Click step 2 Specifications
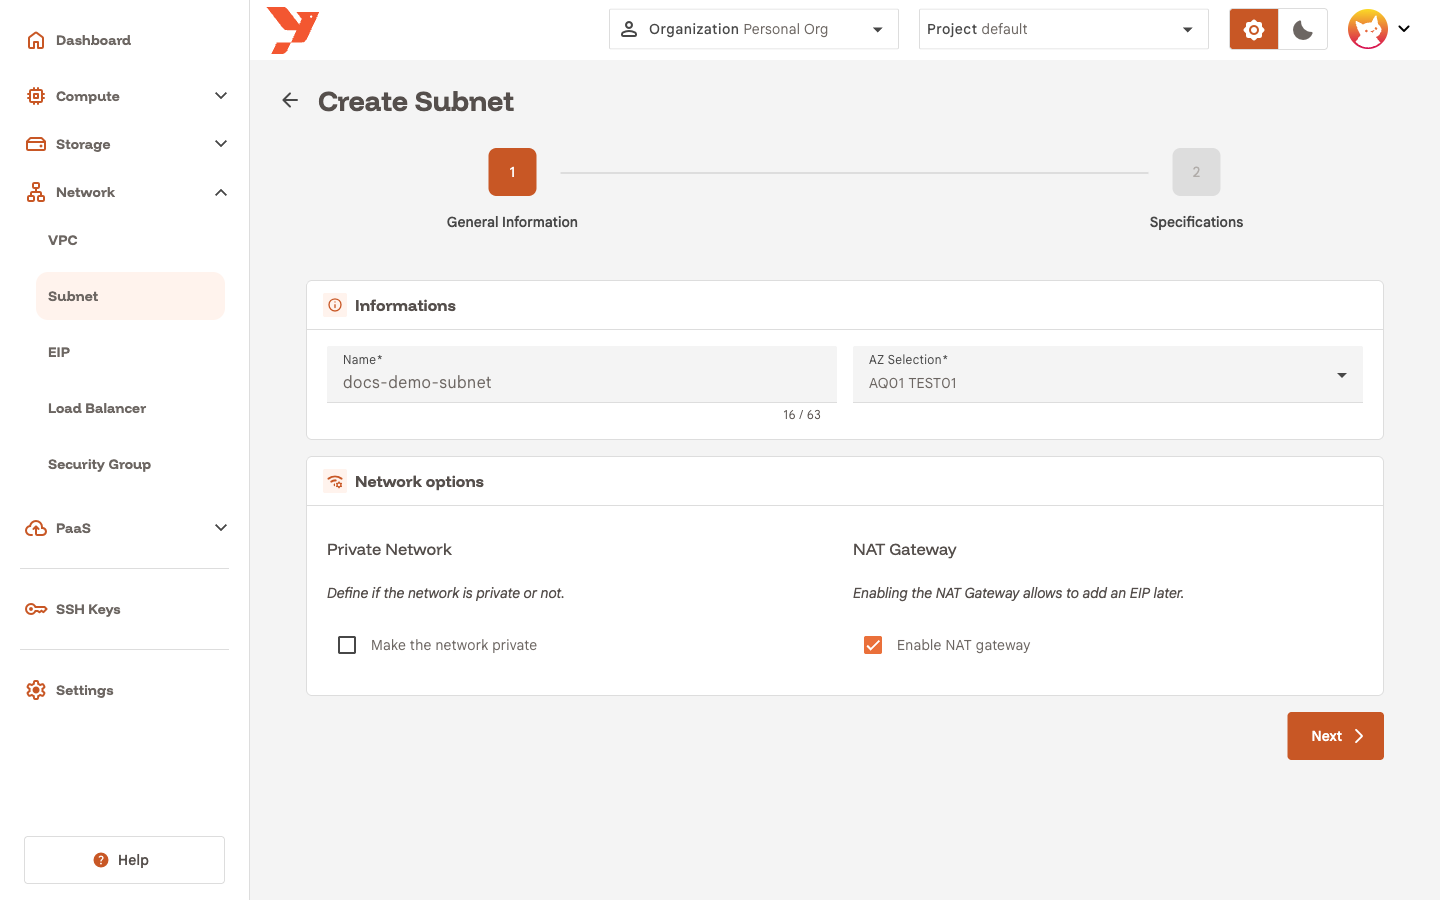The image size is (1440, 900). tap(1196, 172)
